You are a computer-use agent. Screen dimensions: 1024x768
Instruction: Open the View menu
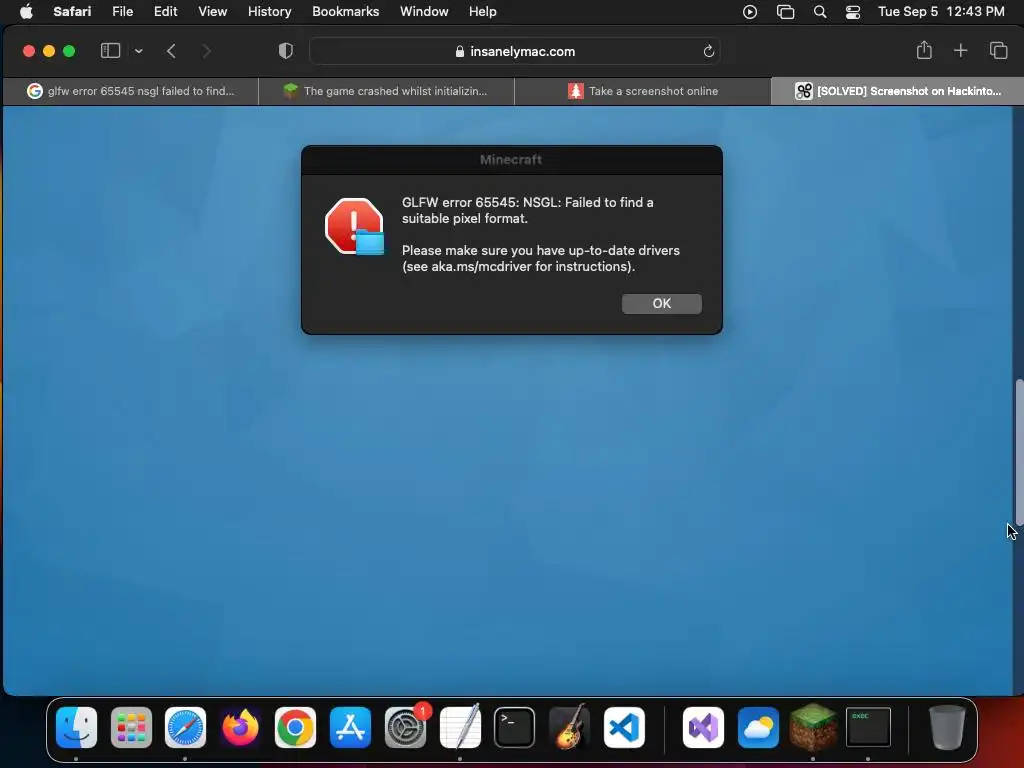tap(212, 12)
